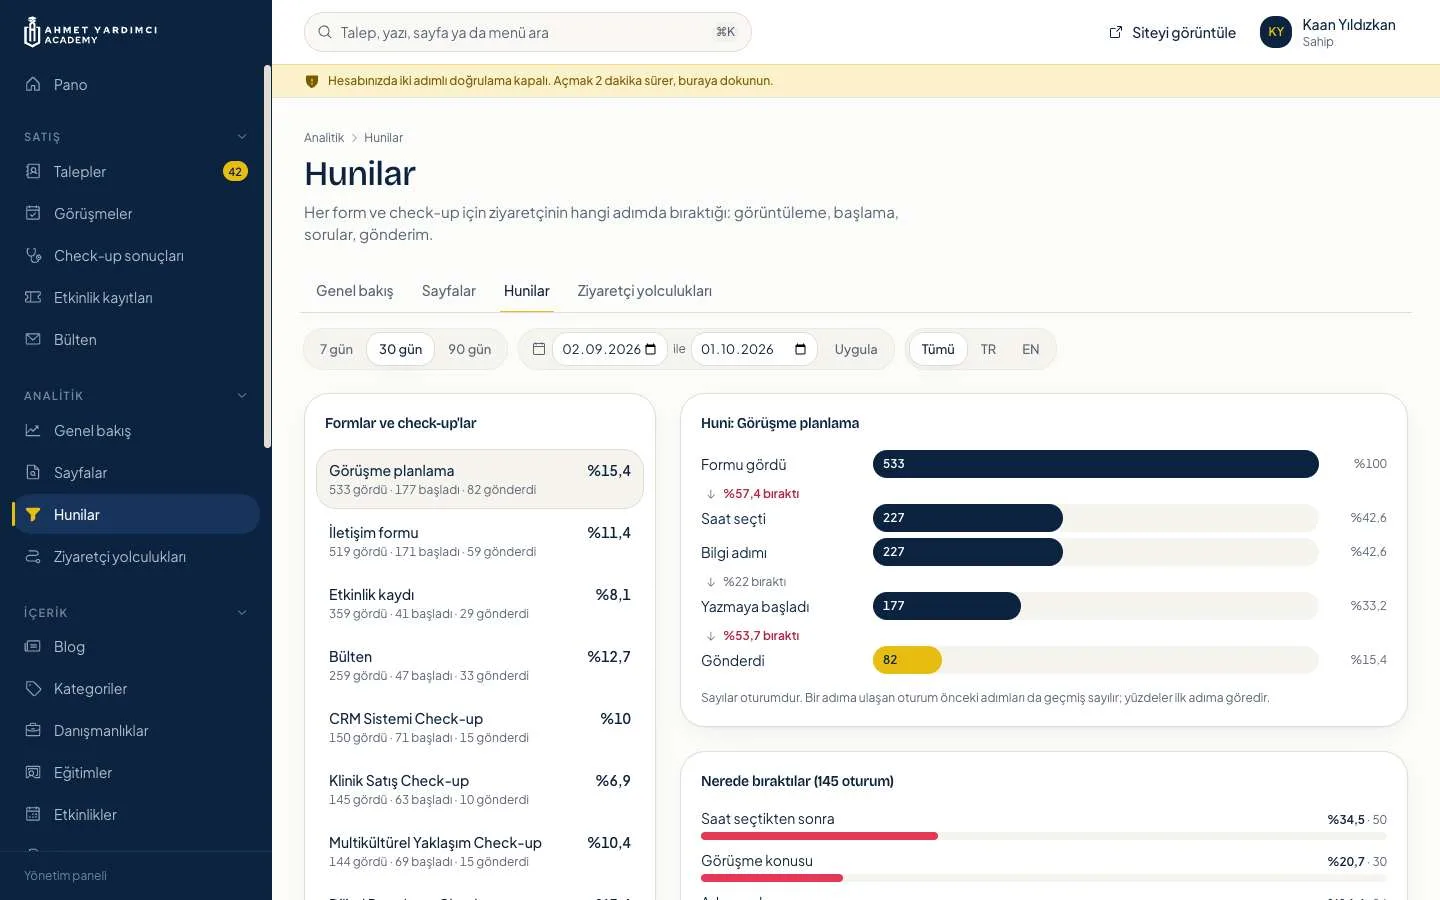Select the Hunilar tab
This screenshot has width=1440, height=900.
[527, 291]
